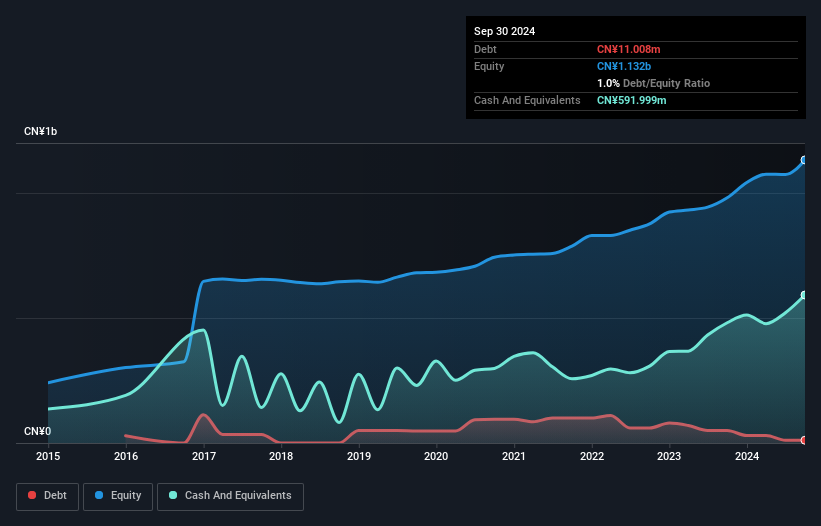Viewport: 821px width, 526px height.
Task: Click the 2022 x-axis label
Action: pyautogui.click(x=592, y=456)
